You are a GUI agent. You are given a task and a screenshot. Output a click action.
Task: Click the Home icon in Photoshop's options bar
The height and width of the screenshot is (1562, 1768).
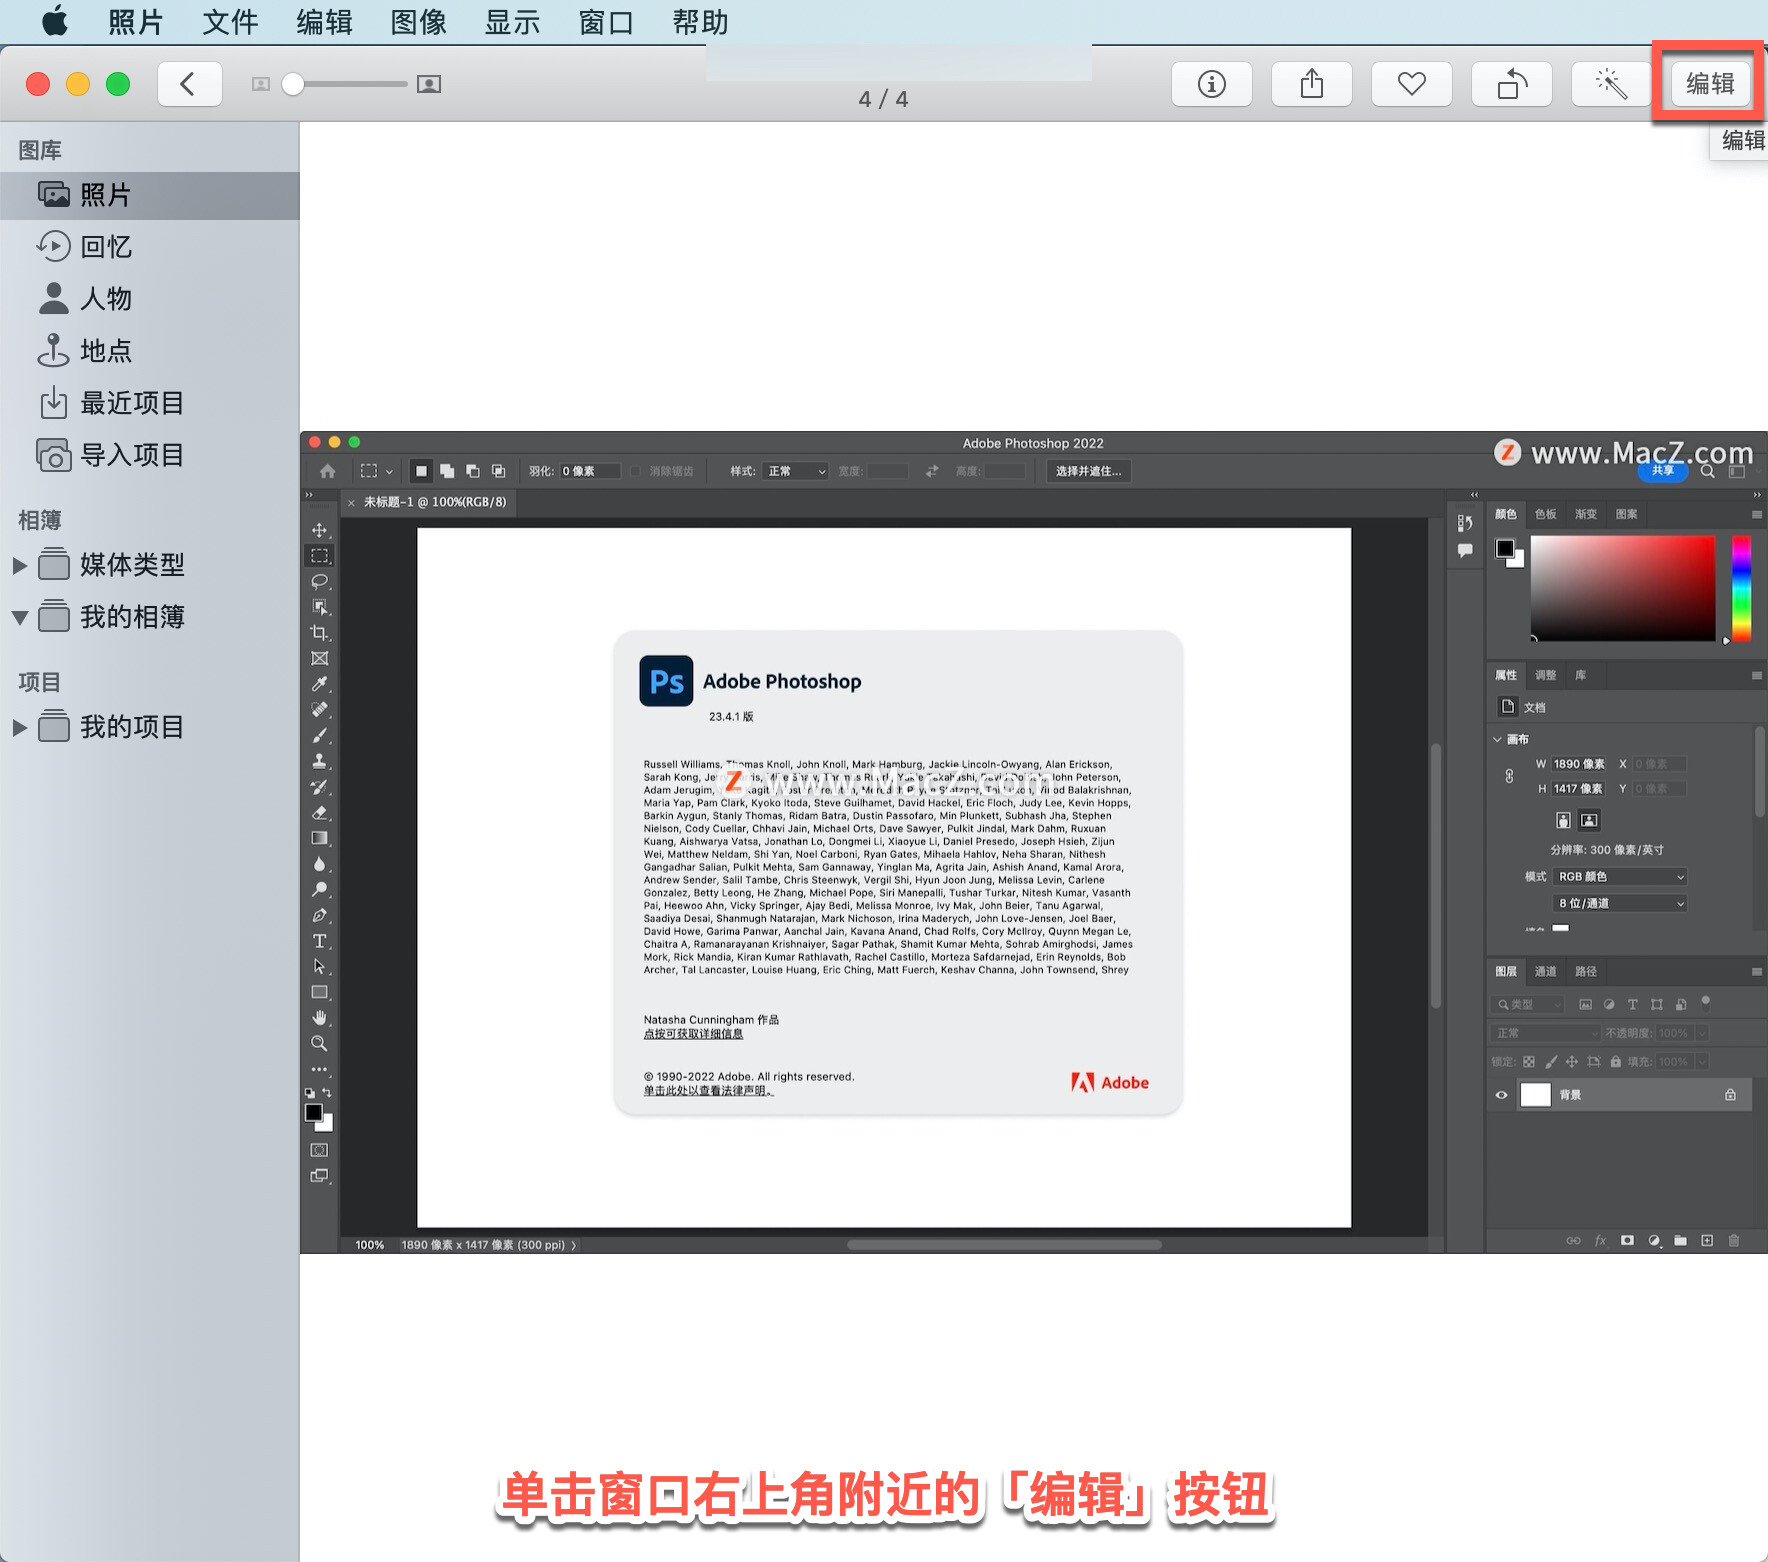[x=328, y=471]
